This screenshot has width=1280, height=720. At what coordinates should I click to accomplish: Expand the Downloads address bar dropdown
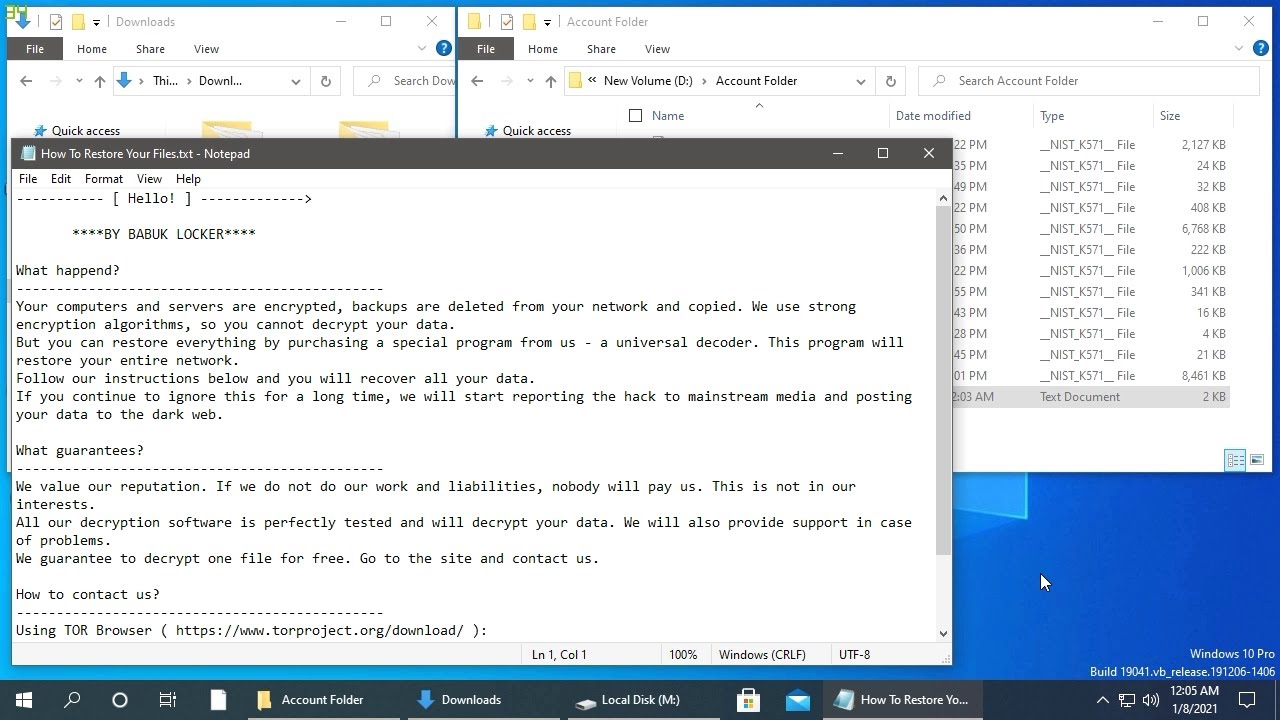[x=296, y=82]
